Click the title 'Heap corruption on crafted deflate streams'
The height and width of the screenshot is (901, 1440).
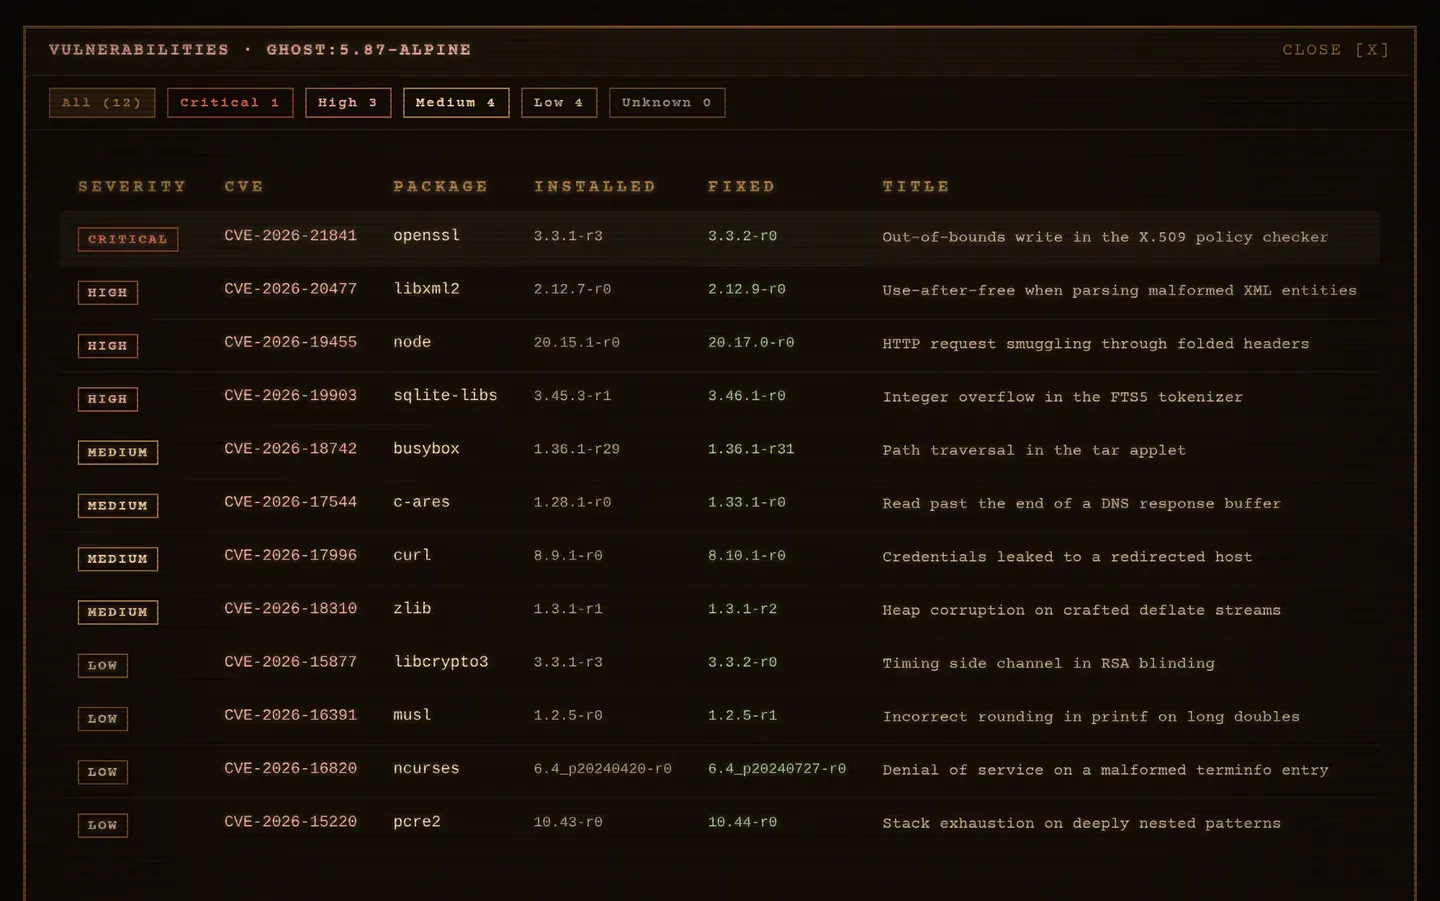point(1081,610)
